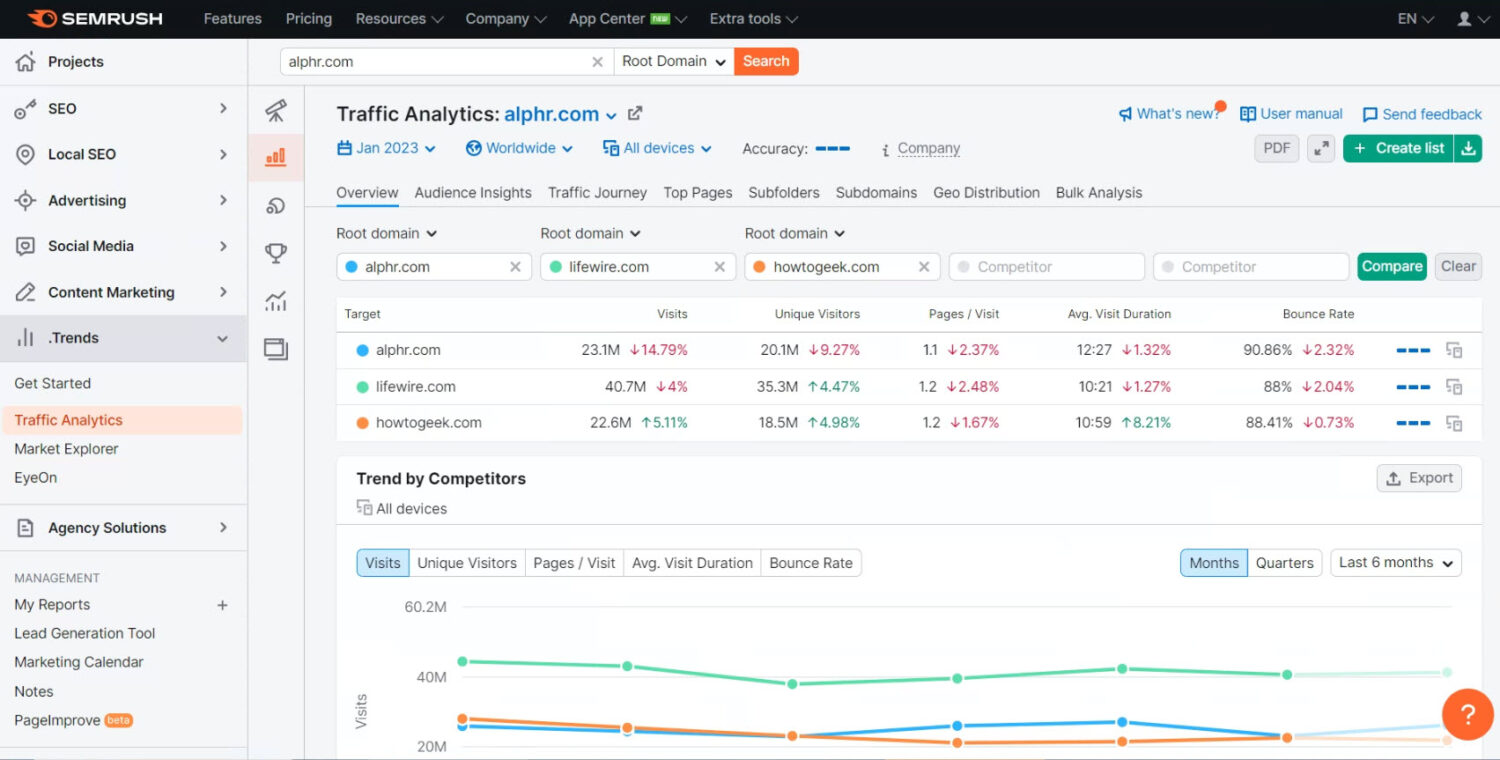
Task: Click the Clear button
Action: pyautogui.click(x=1458, y=266)
